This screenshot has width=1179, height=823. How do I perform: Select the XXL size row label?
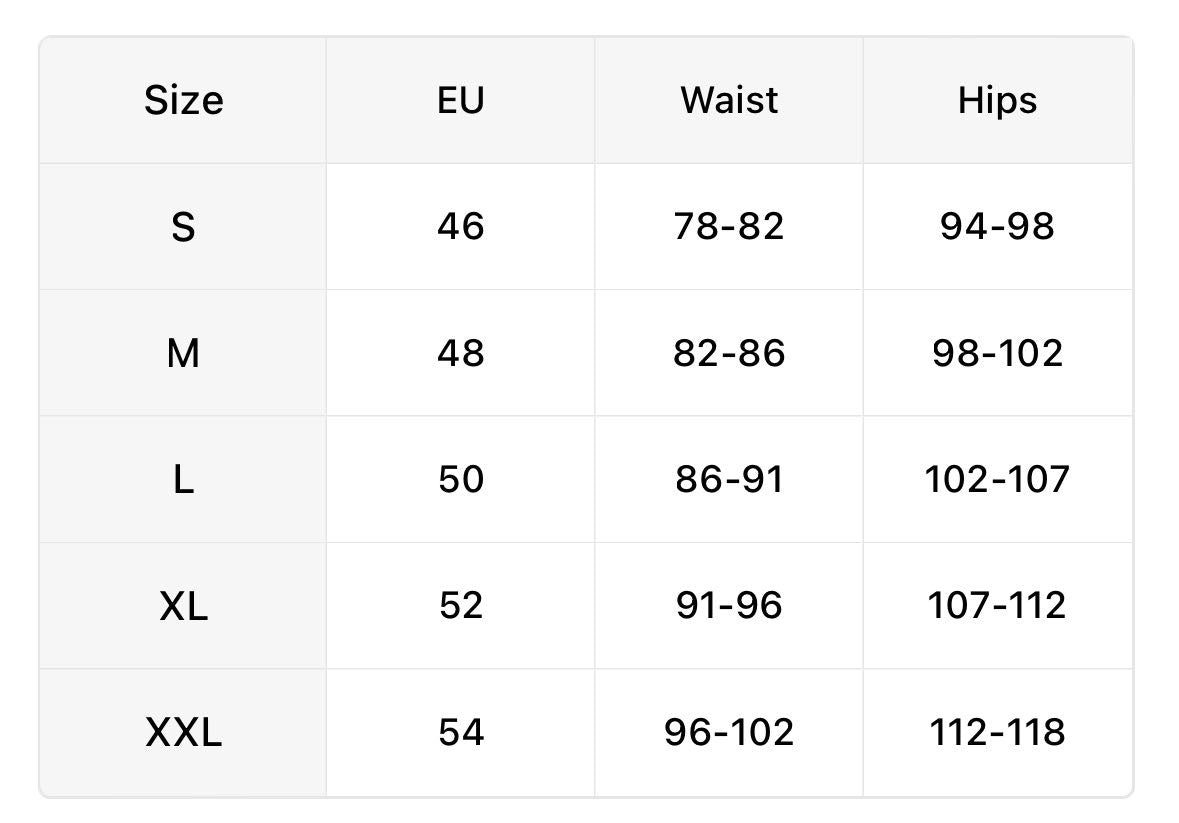[183, 733]
